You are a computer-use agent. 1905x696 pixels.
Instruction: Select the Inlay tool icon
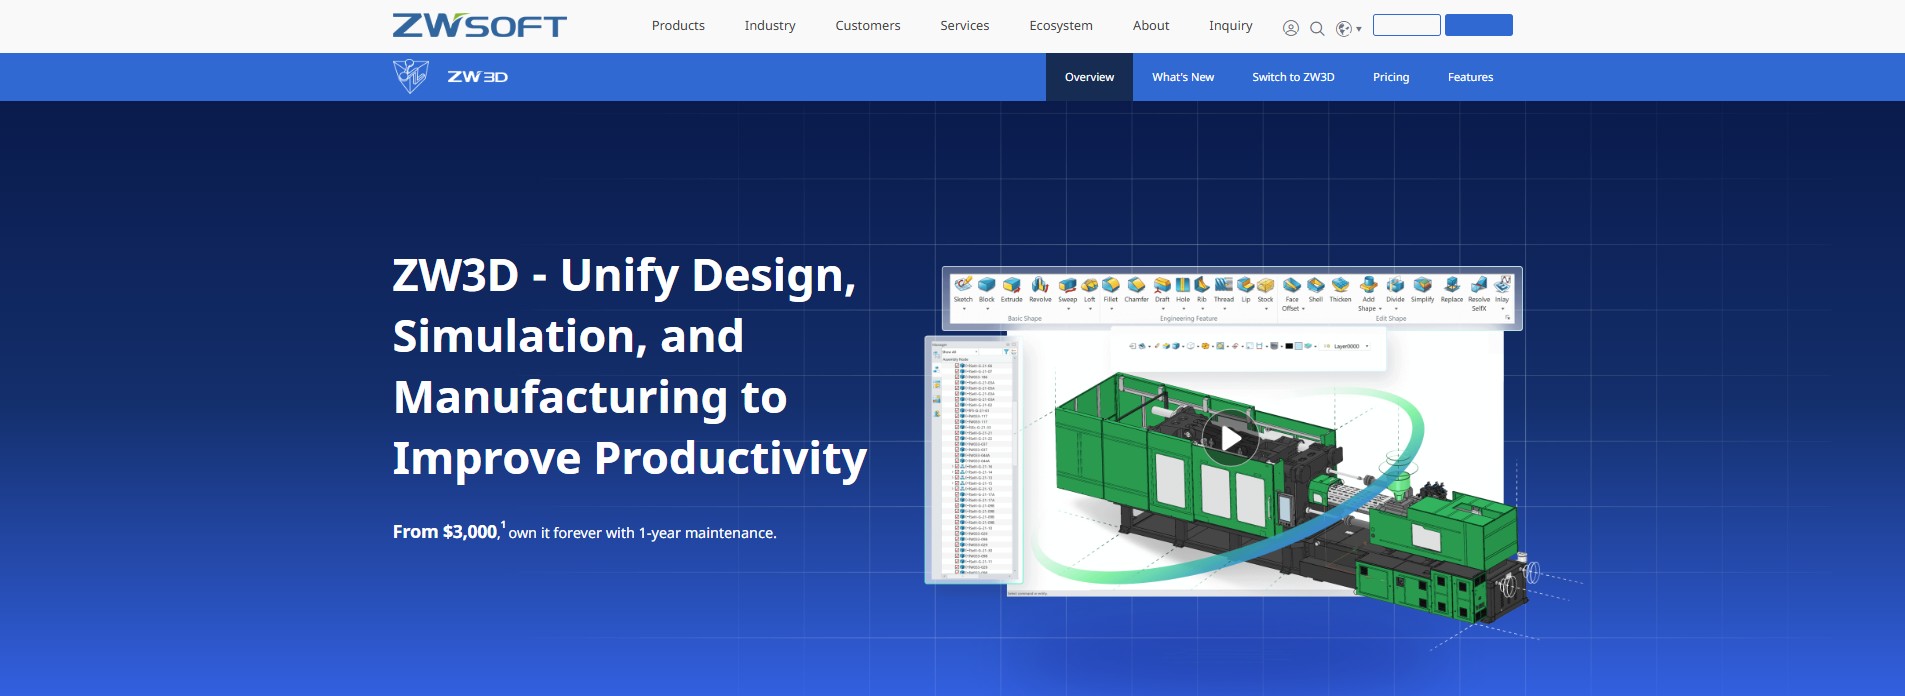tap(1502, 284)
